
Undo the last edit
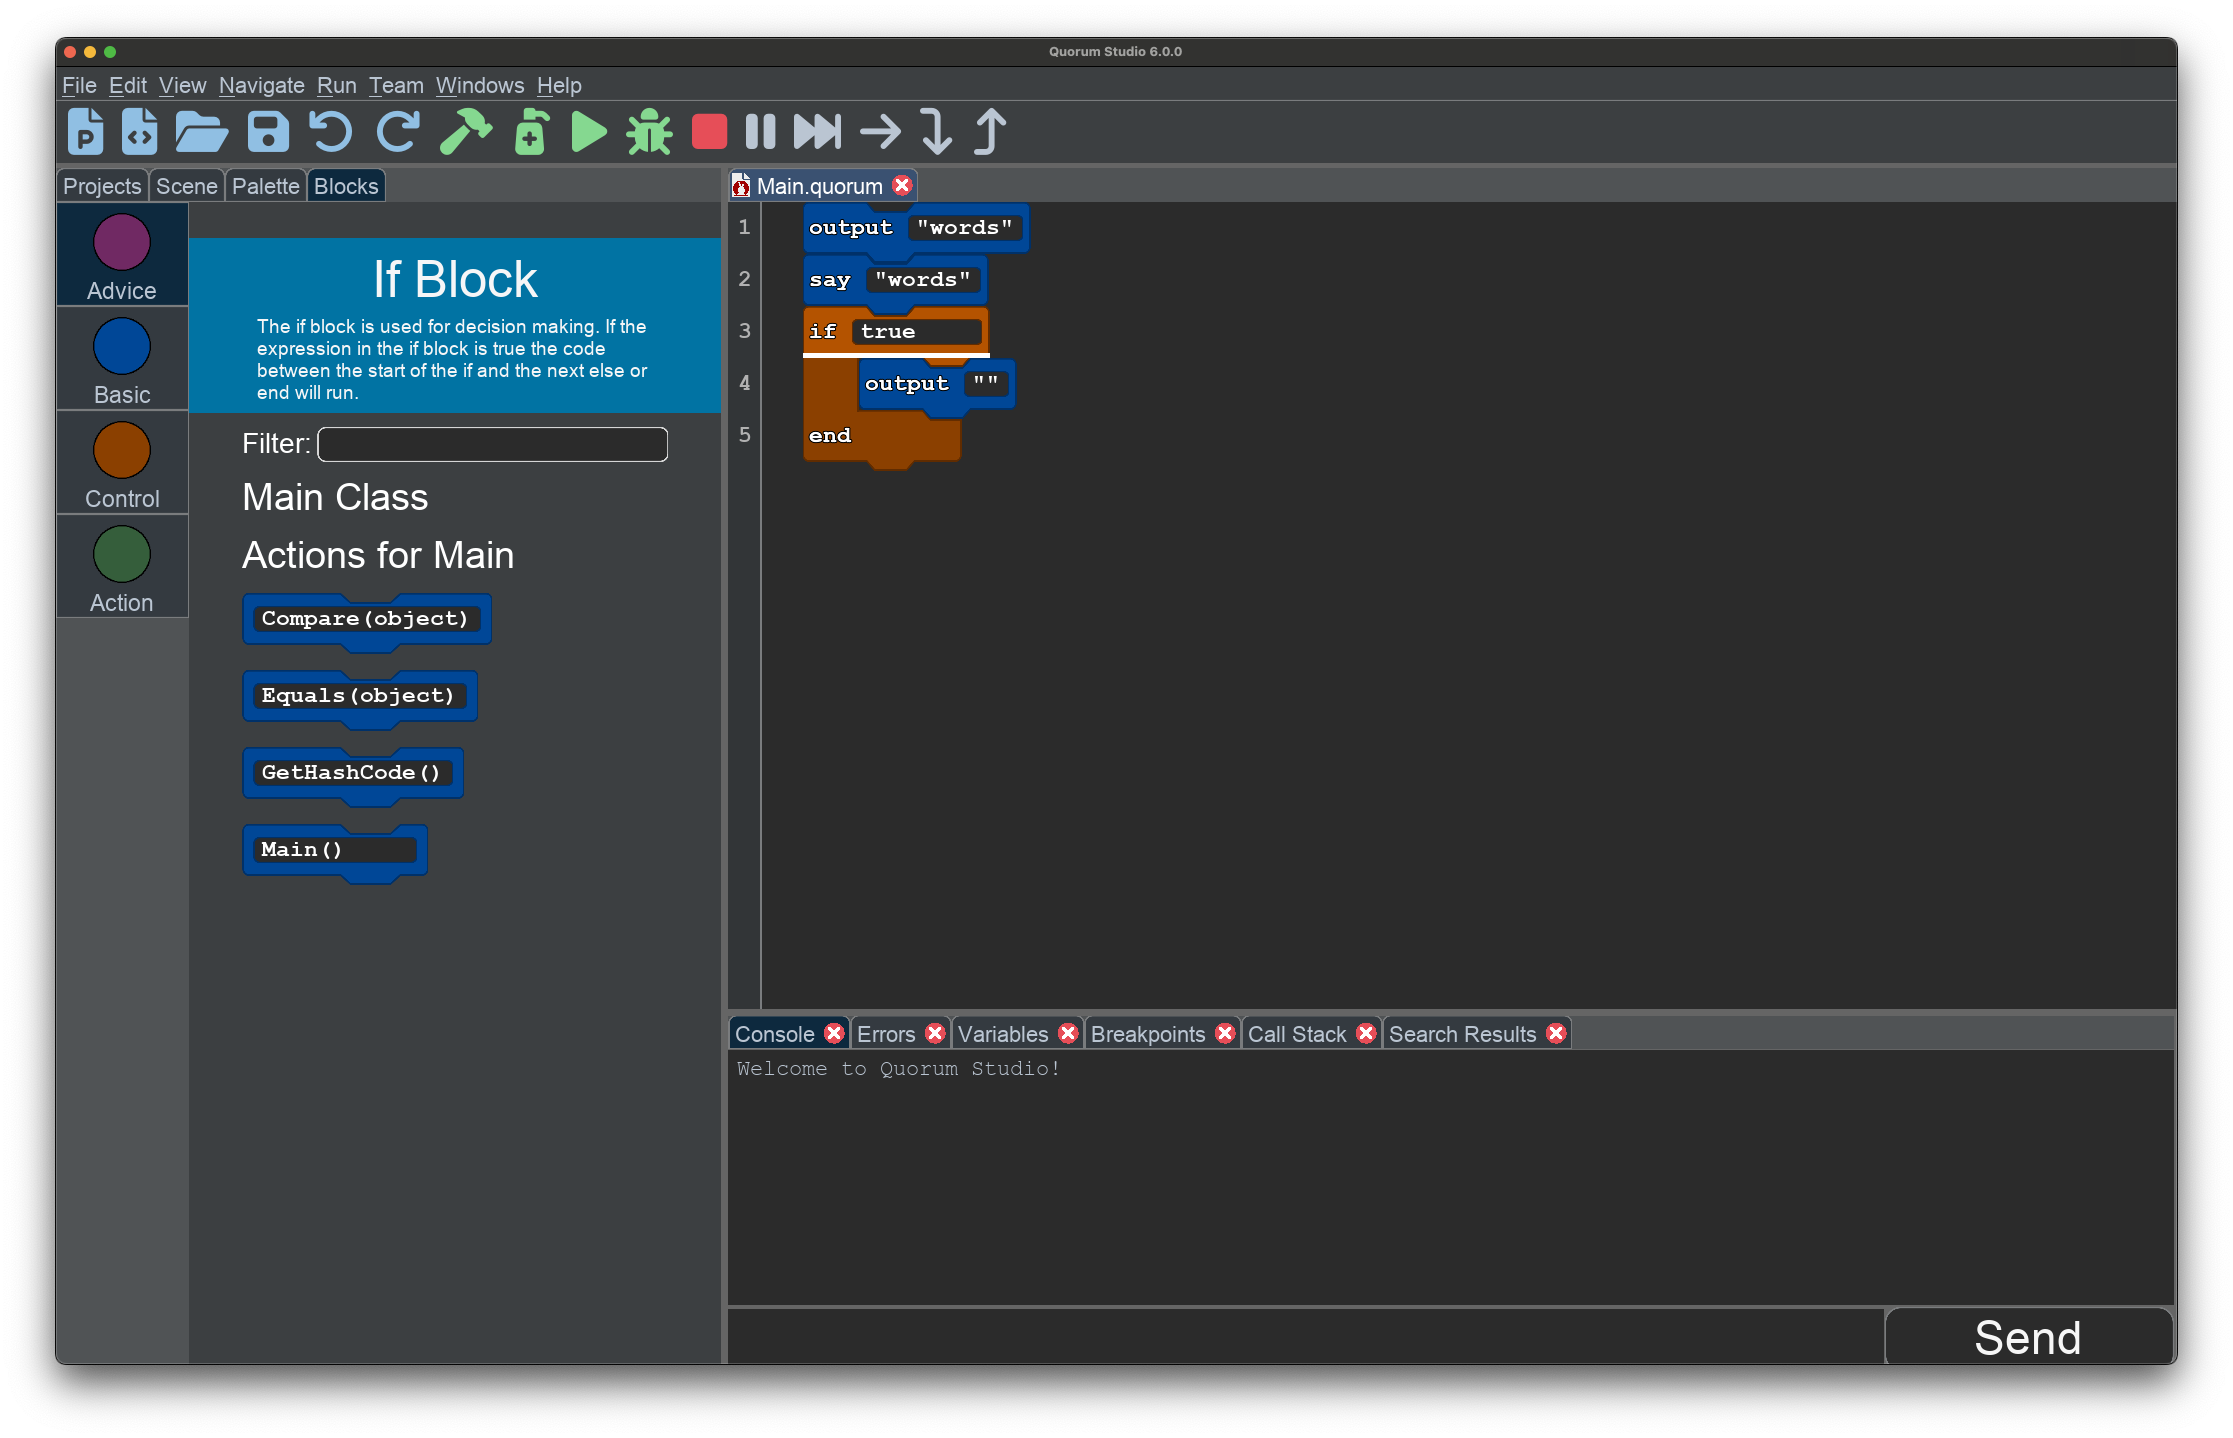click(x=330, y=131)
